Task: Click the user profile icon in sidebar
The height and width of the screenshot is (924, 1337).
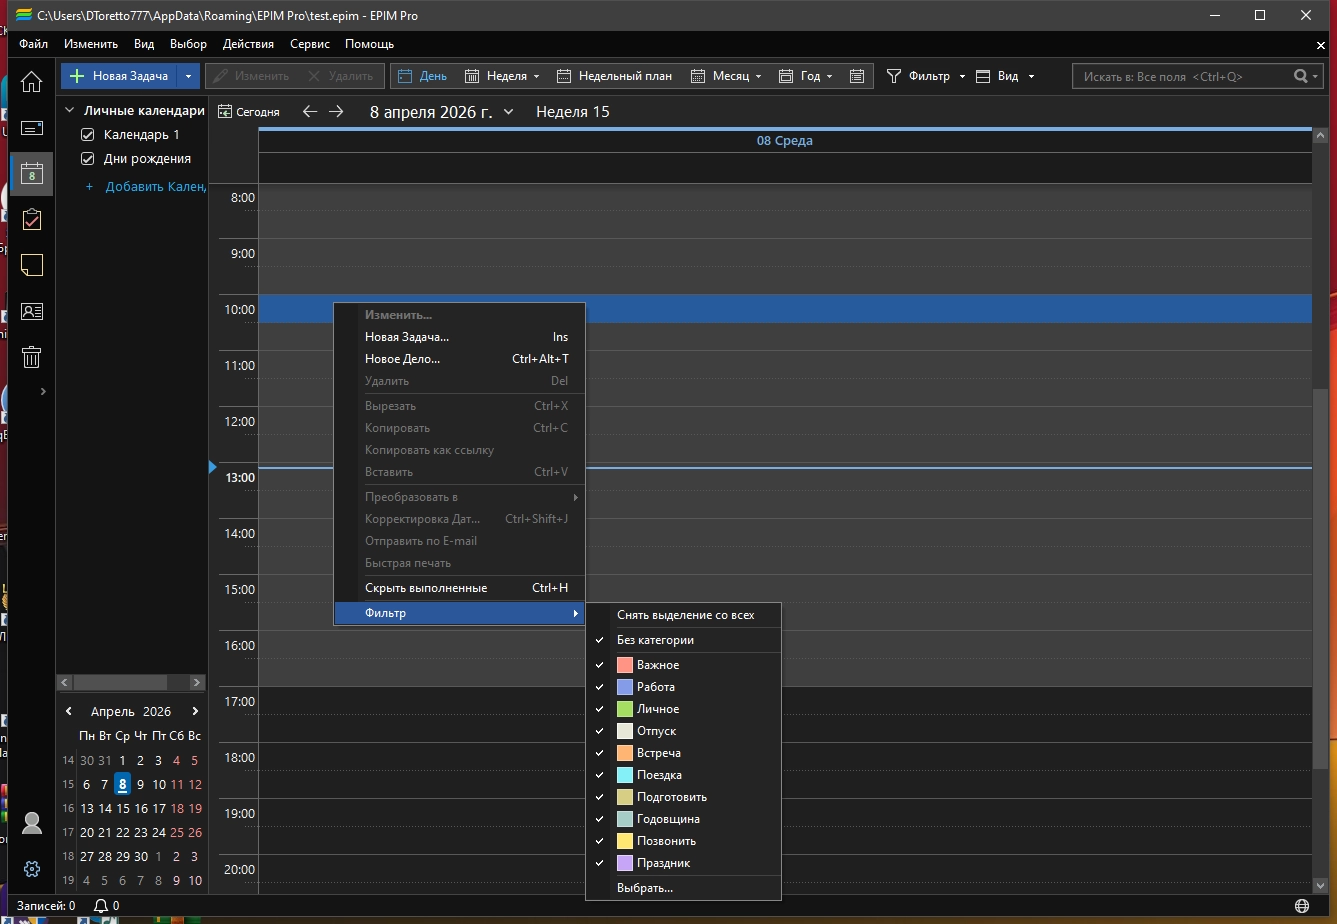Action: 32,823
